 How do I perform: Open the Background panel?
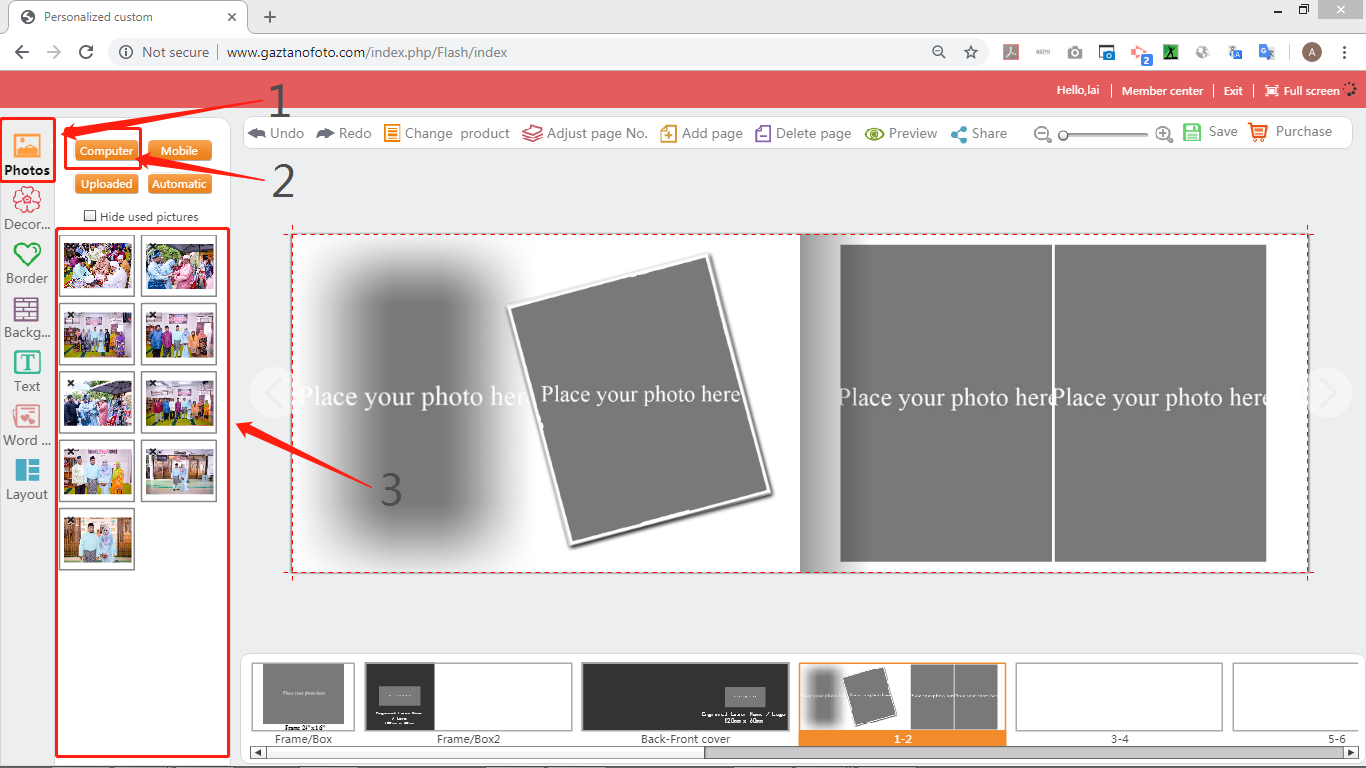tap(27, 316)
